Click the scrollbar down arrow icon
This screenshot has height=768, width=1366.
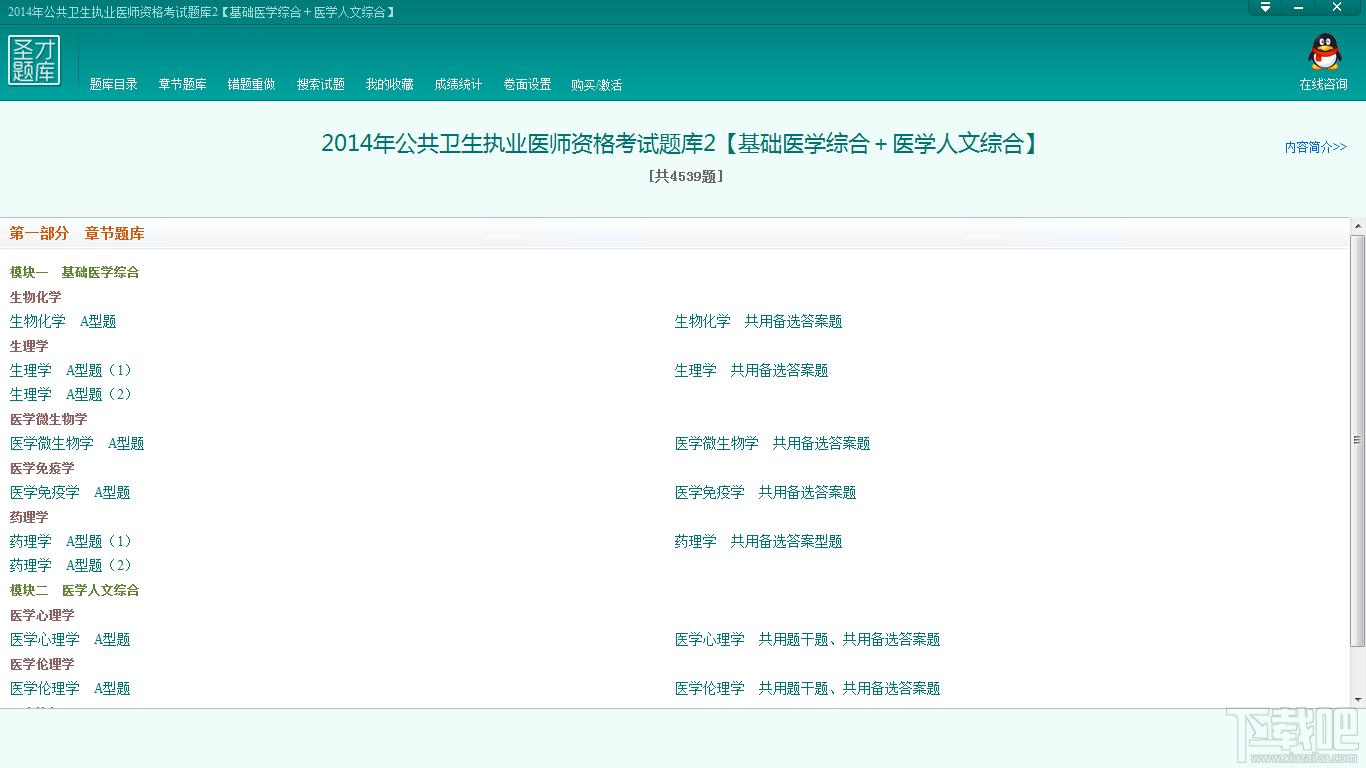click(x=1357, y=701)
